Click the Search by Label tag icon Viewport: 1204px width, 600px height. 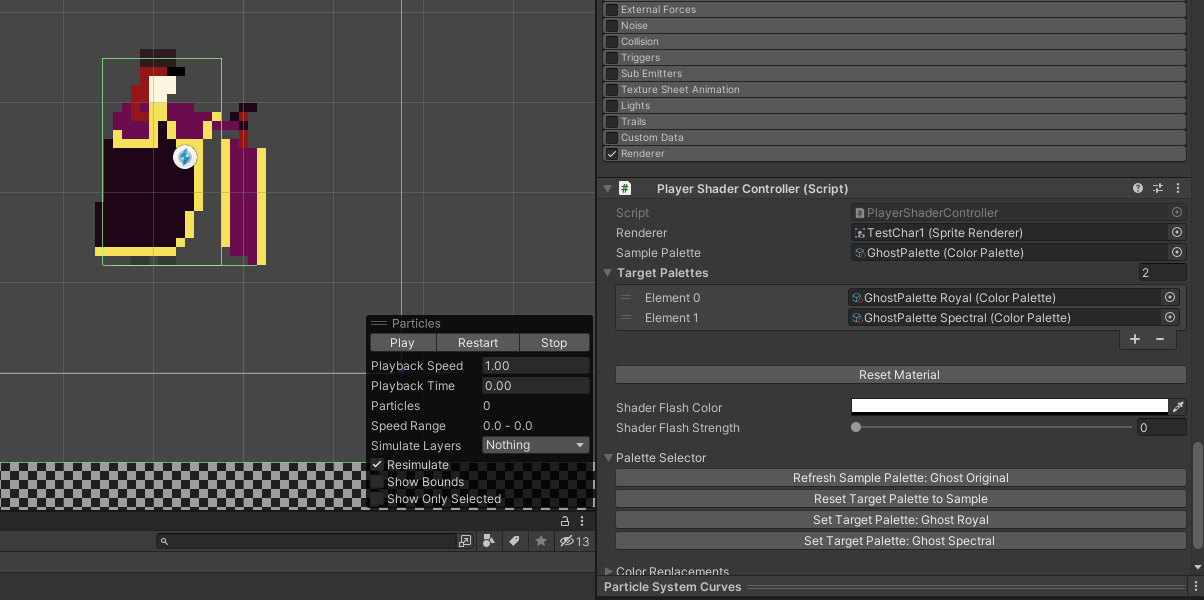(x=514, y=541)
